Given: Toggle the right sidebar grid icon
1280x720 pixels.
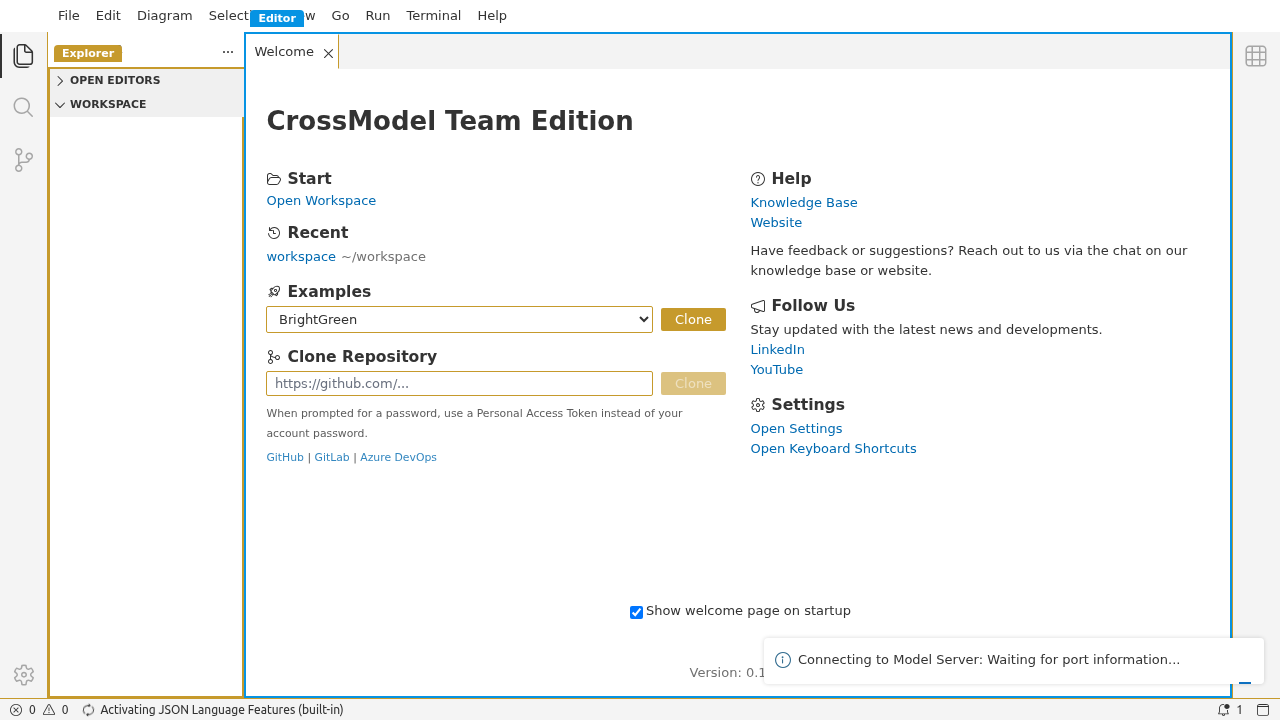Looking at the screenshot, I should [1256, 56].
